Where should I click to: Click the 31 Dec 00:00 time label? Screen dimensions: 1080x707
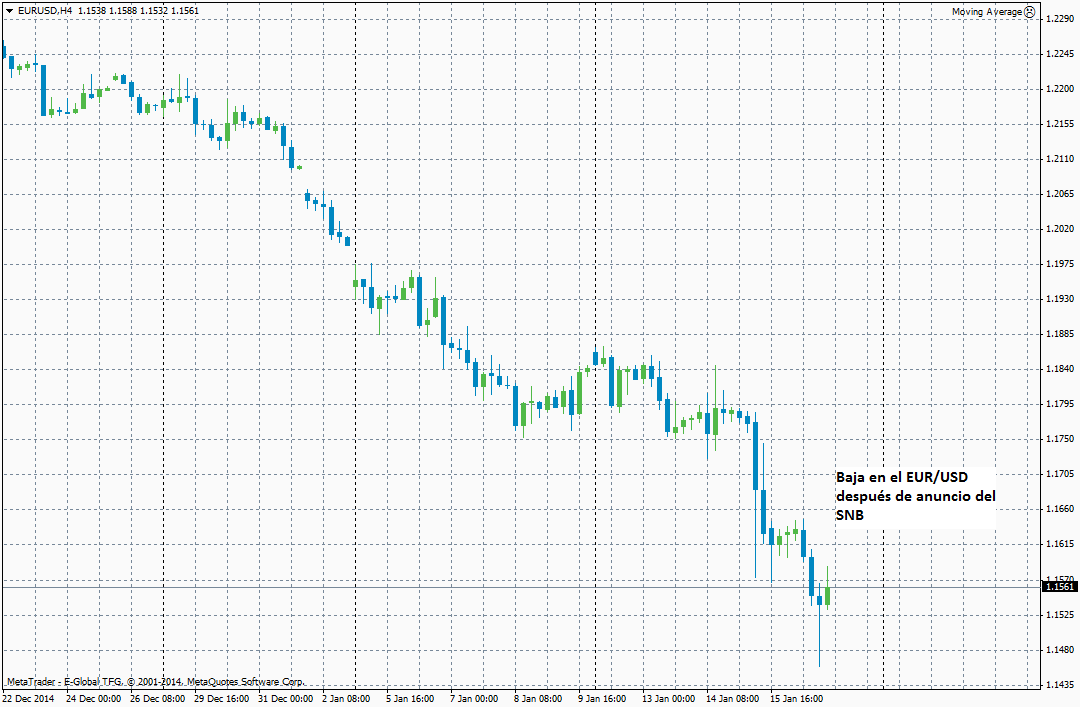click(x=285, y=699)
